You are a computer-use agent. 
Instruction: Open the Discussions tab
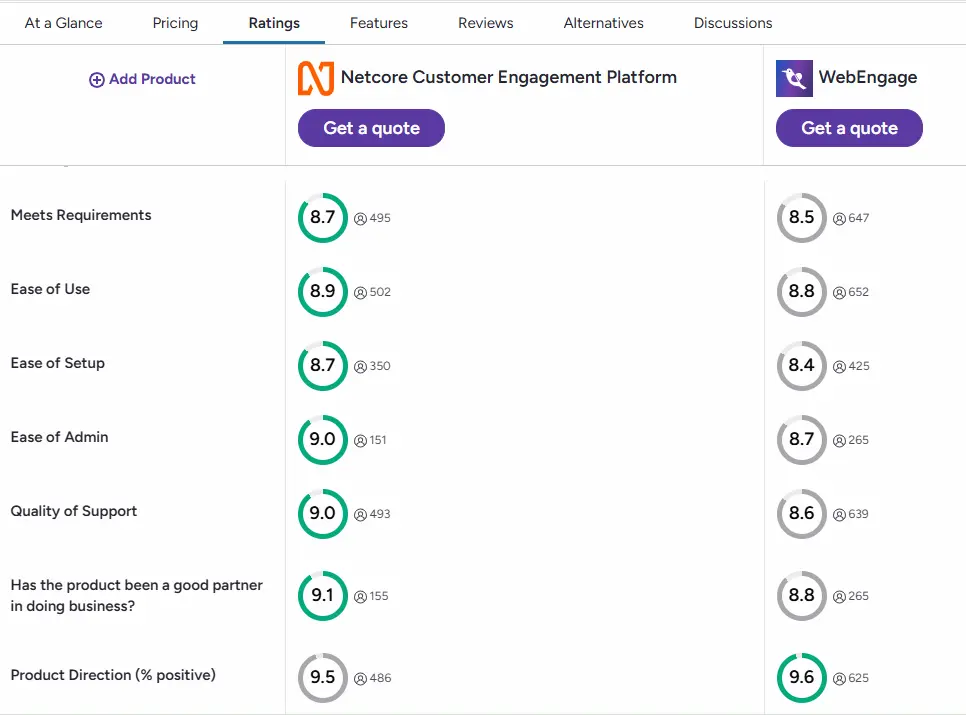(x=733, y=23)
